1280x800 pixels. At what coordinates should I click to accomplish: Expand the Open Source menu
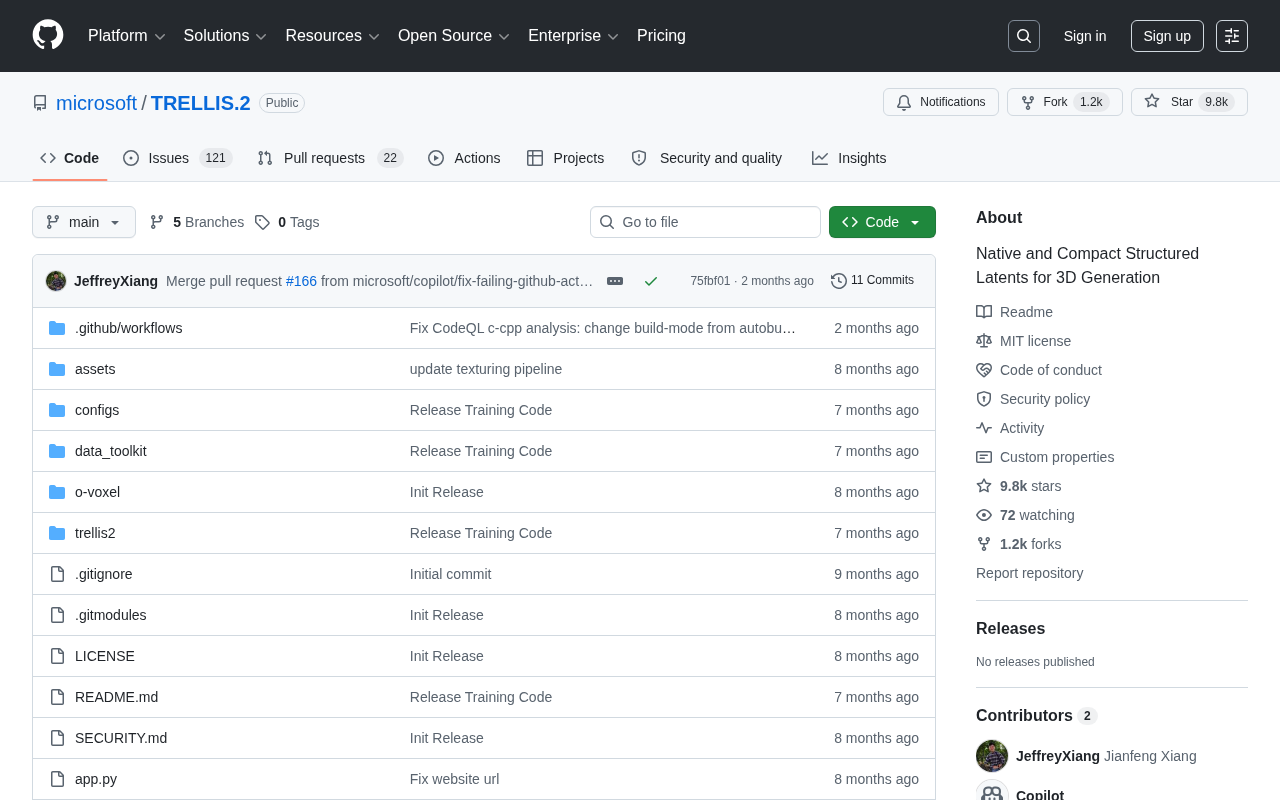click(454, 36)
